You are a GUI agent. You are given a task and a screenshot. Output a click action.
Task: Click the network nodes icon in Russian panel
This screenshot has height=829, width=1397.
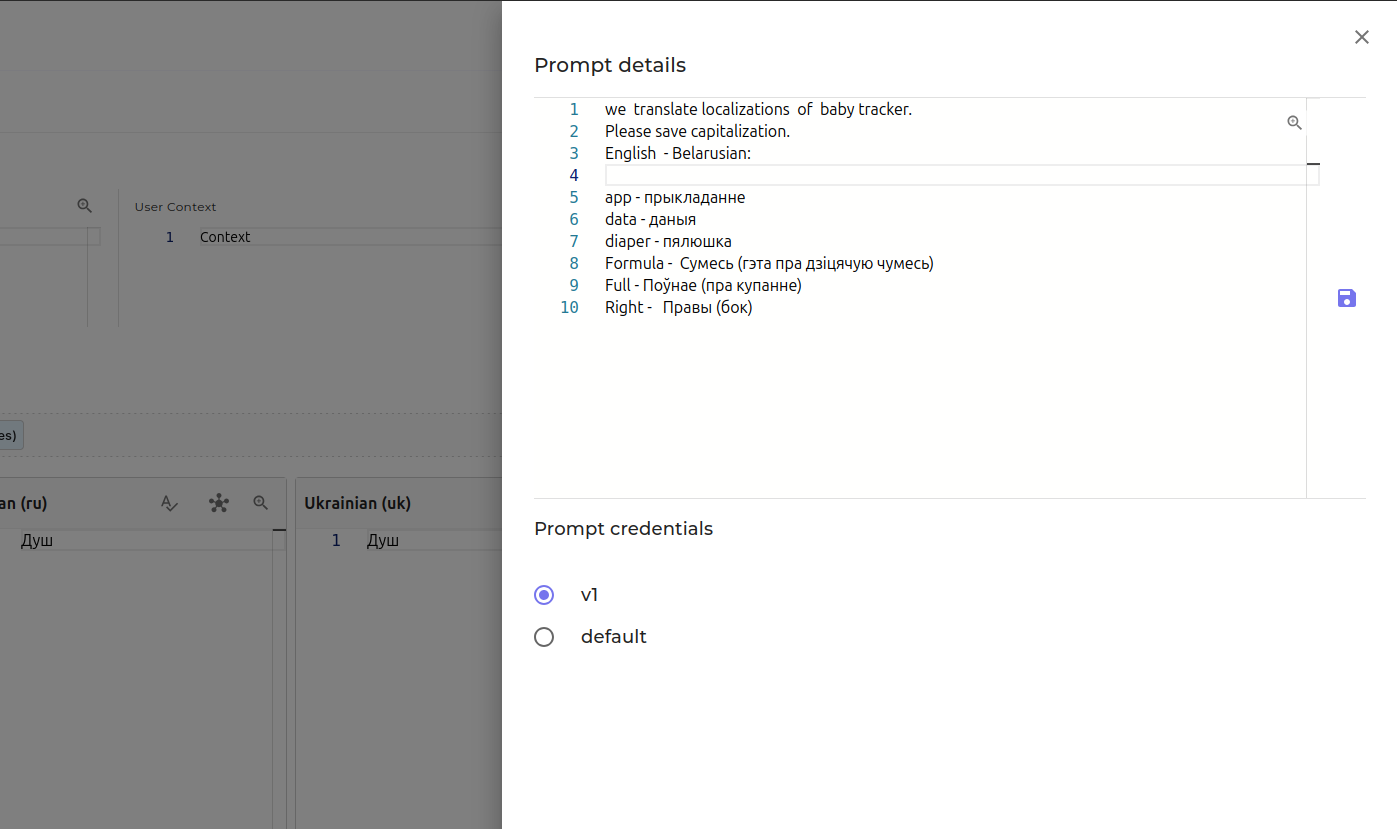click(219, 503)
